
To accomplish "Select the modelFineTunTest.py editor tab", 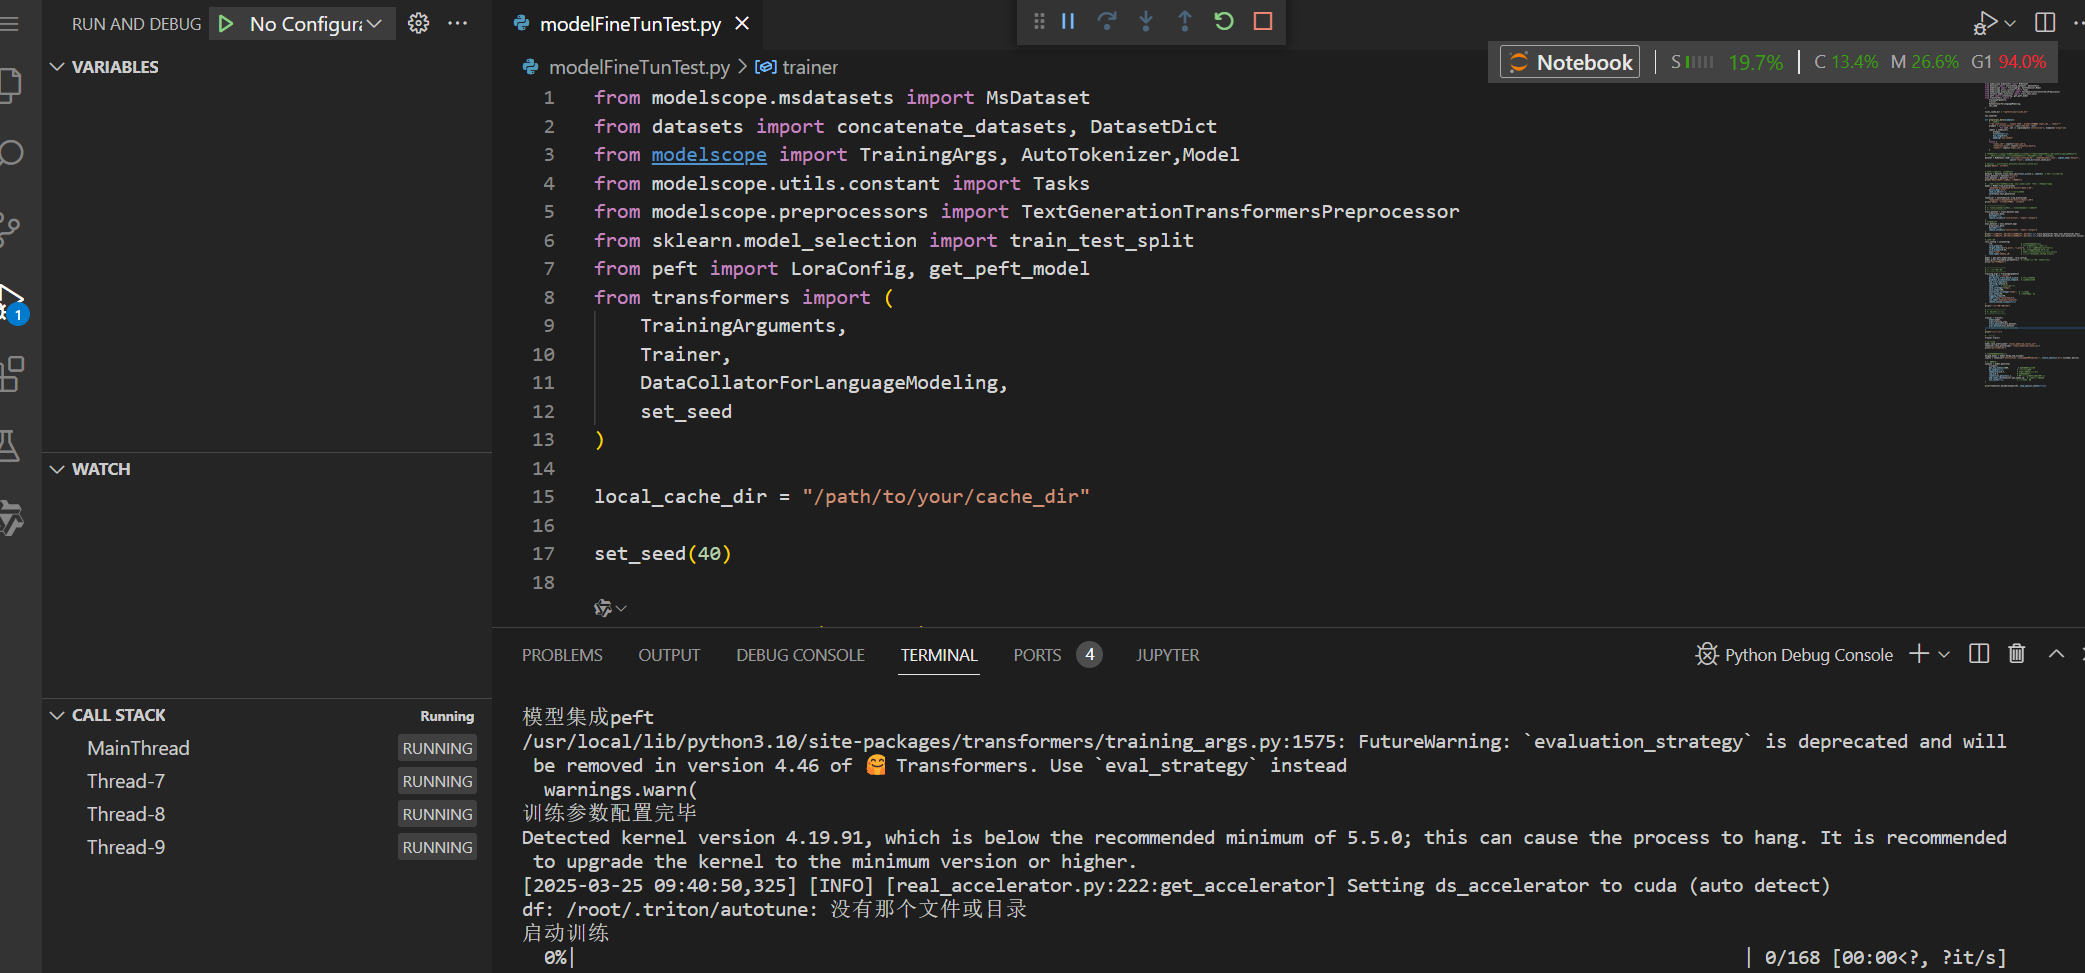I will [x=630, y=24].
